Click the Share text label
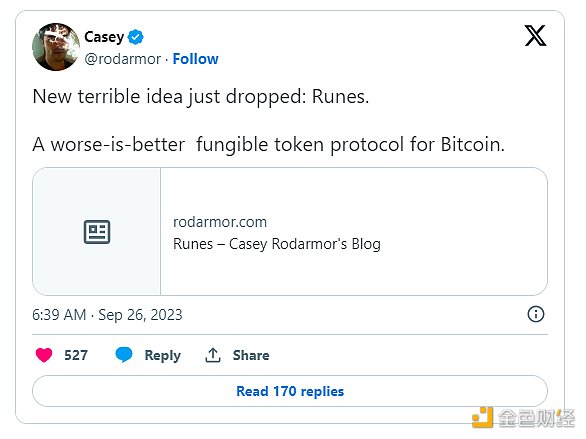Screen dimensions: 586x439 click(251, 355)
